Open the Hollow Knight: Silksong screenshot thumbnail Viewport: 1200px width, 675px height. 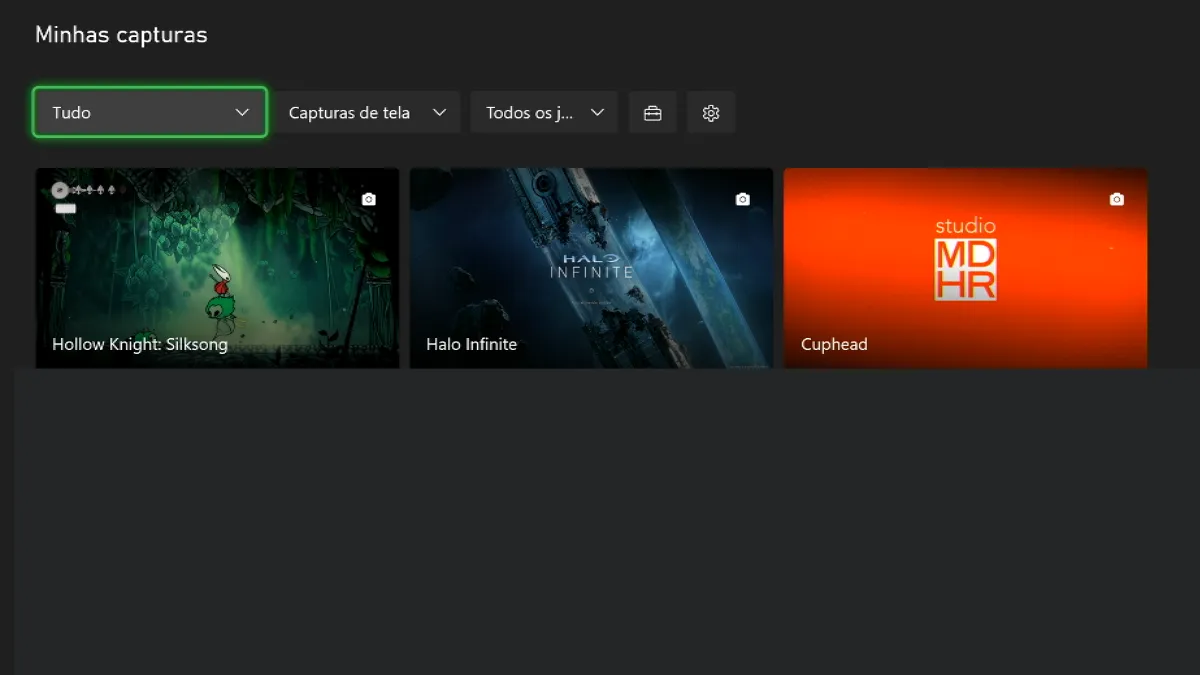click(217, 268)
